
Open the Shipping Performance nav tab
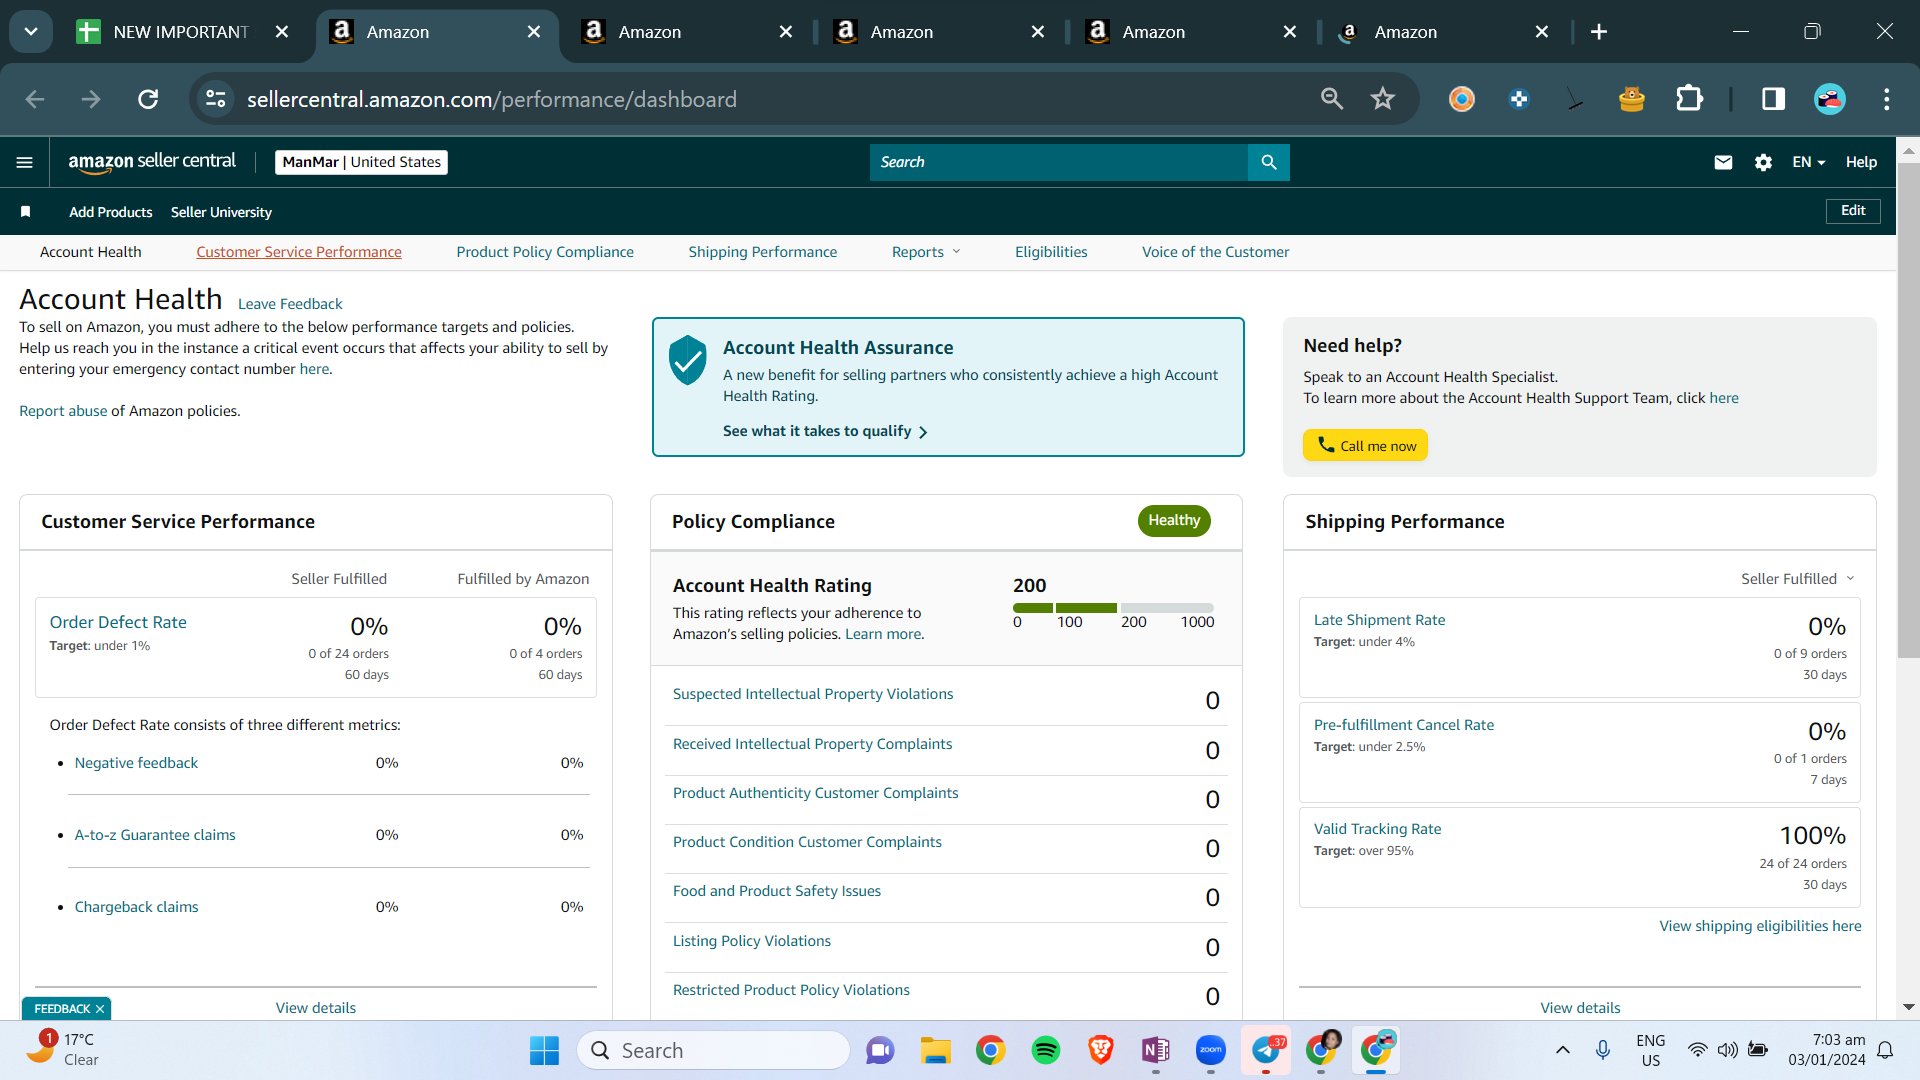[x=763, y=252]
